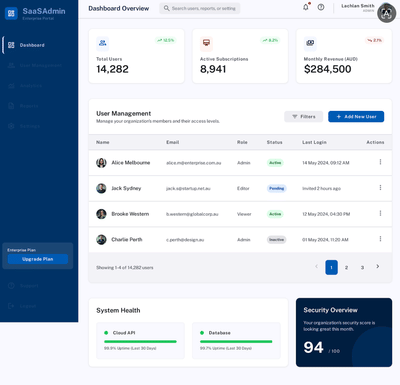Image resolution: width=400 pixels, height=385 pixels.
Task: Click the Cloud API uptime bar
Action: point(140,341)
